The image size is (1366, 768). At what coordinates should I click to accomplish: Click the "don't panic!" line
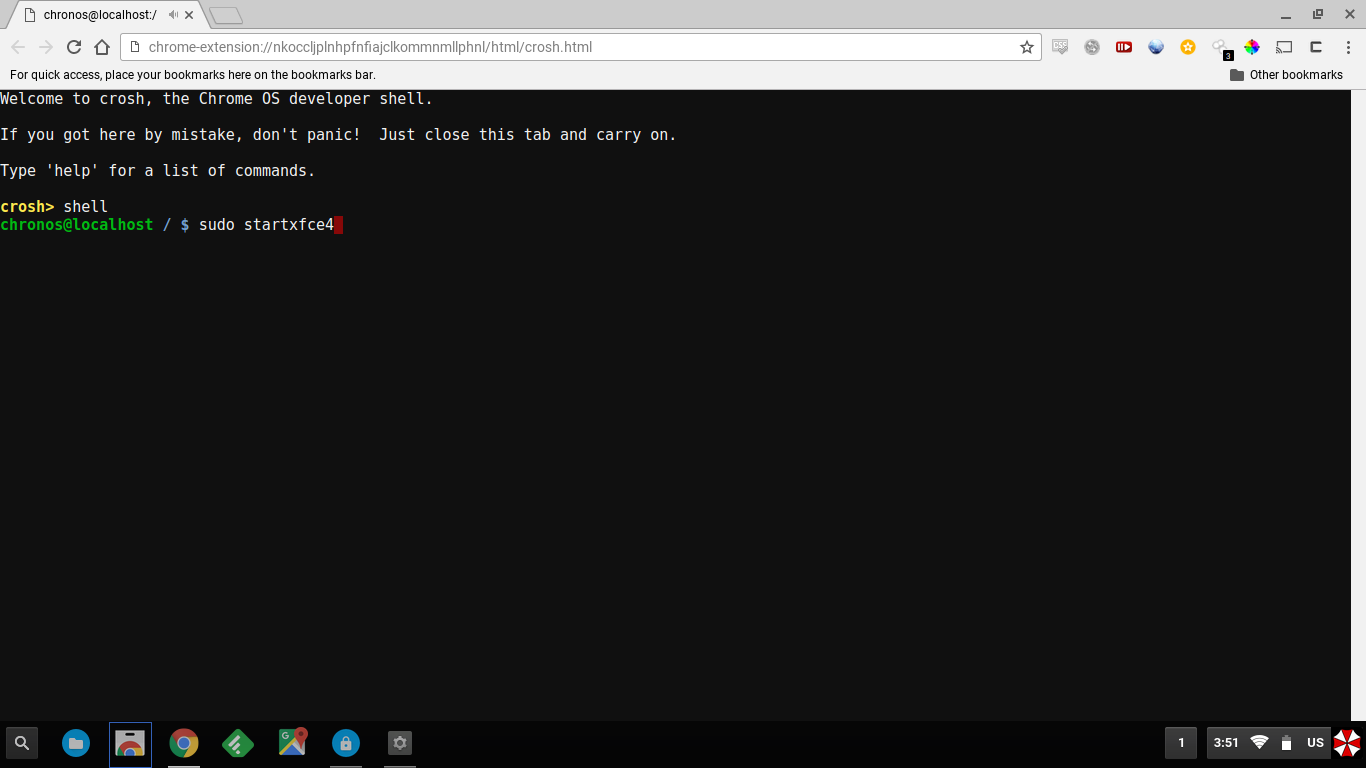pyautogui.click(x=338, y=135)
